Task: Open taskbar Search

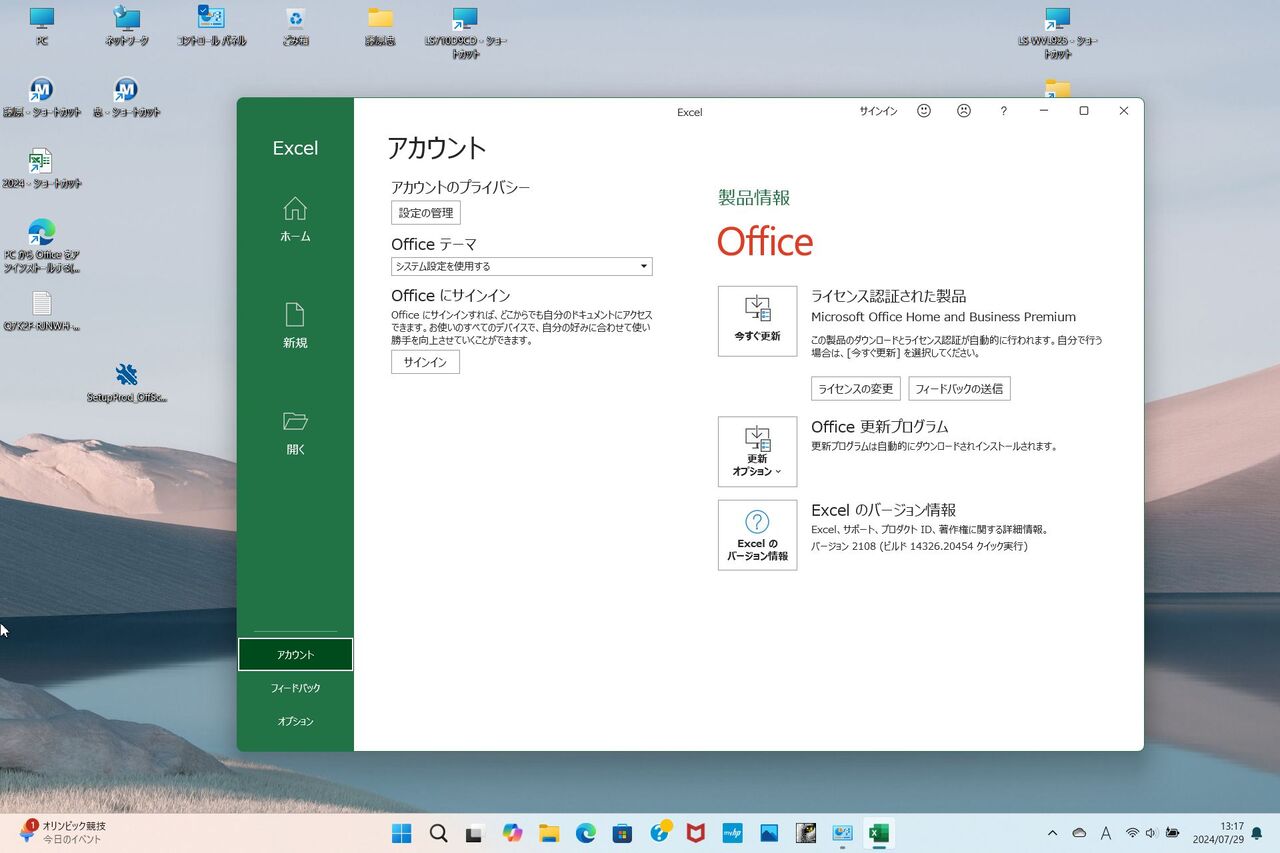Action: [438, 833]
